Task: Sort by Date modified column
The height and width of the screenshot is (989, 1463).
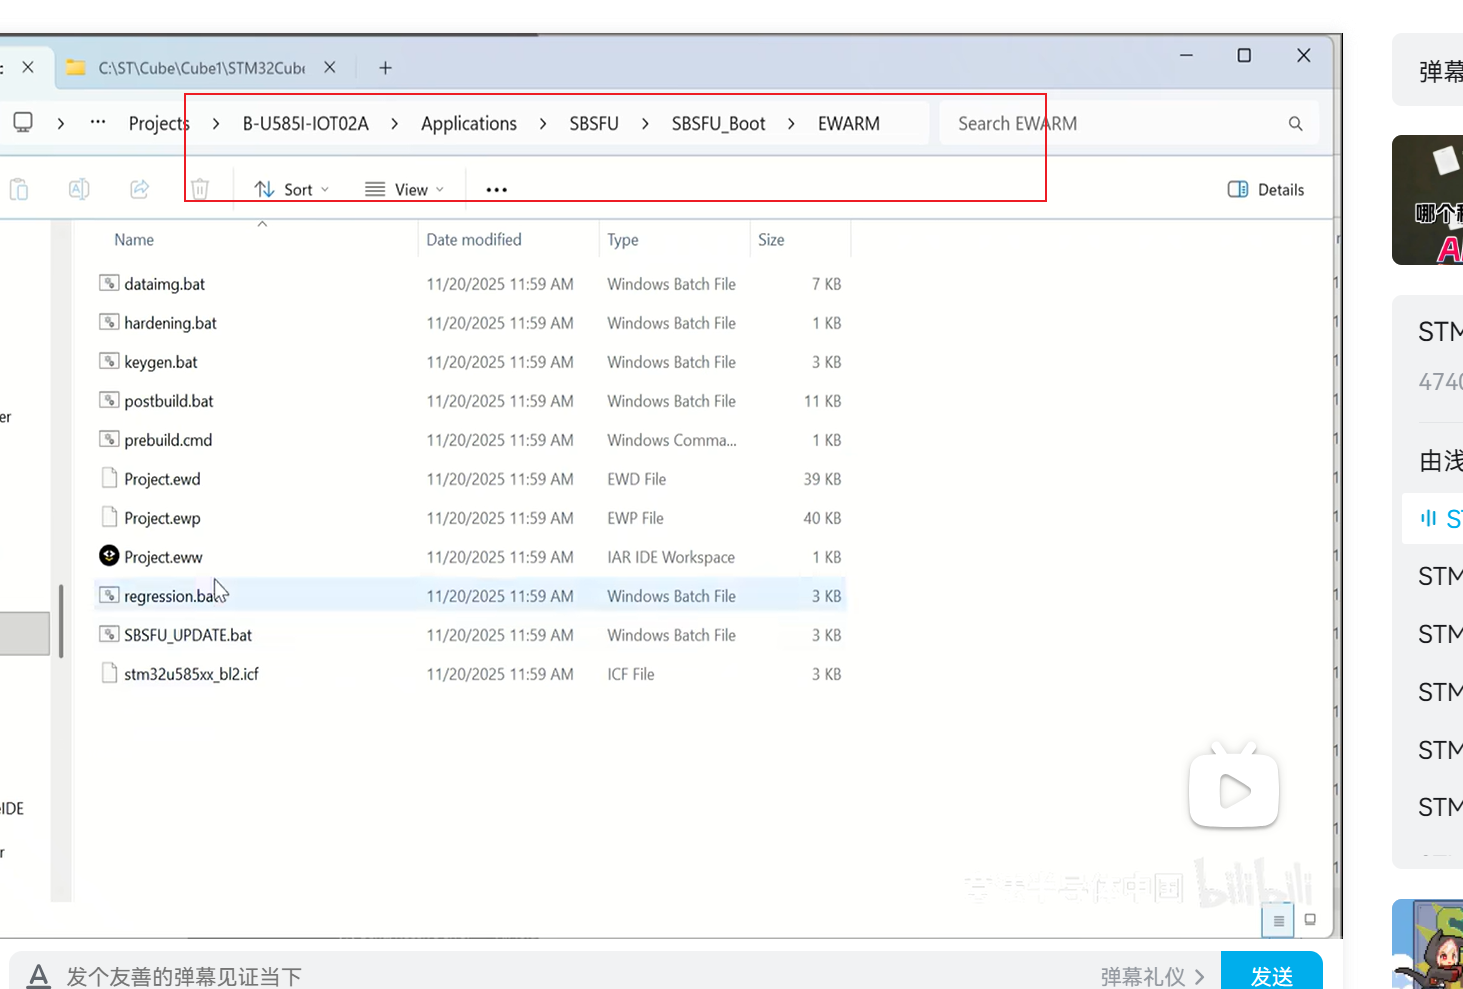Action: [474, 240]
